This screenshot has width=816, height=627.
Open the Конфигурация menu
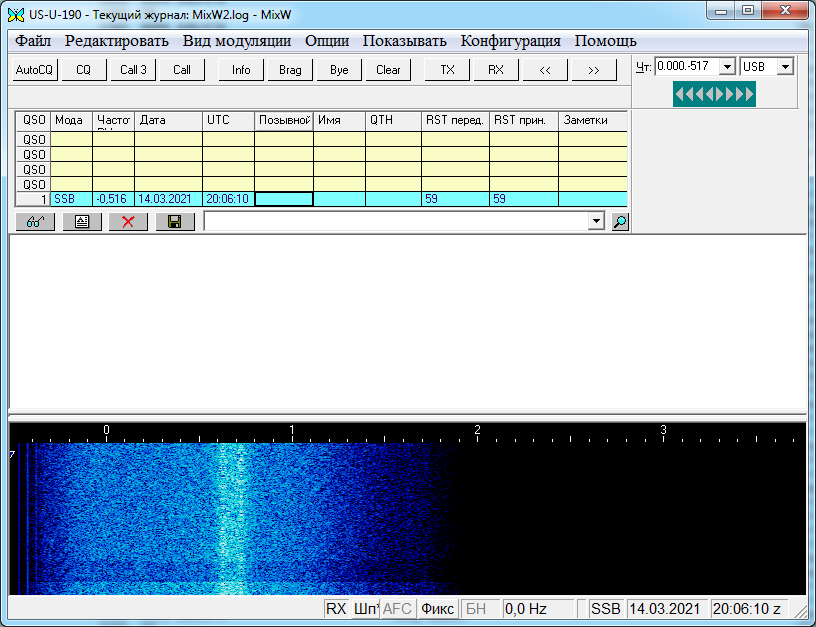pos(511,41)
